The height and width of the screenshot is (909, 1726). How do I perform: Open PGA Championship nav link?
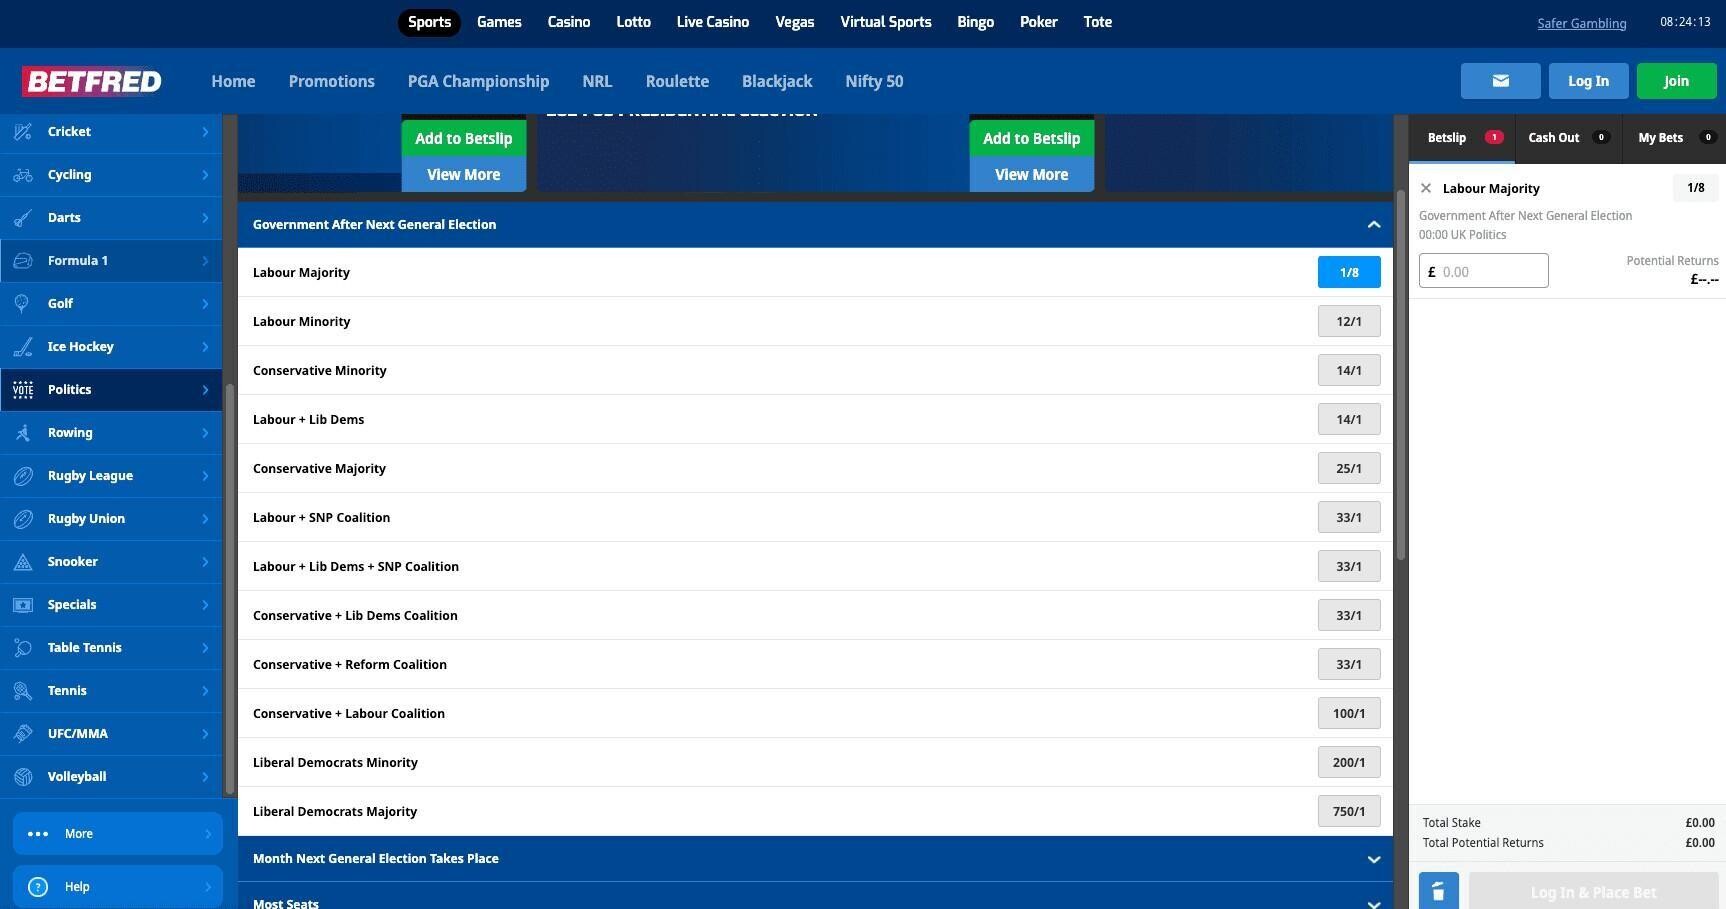(x=478, y=81)
